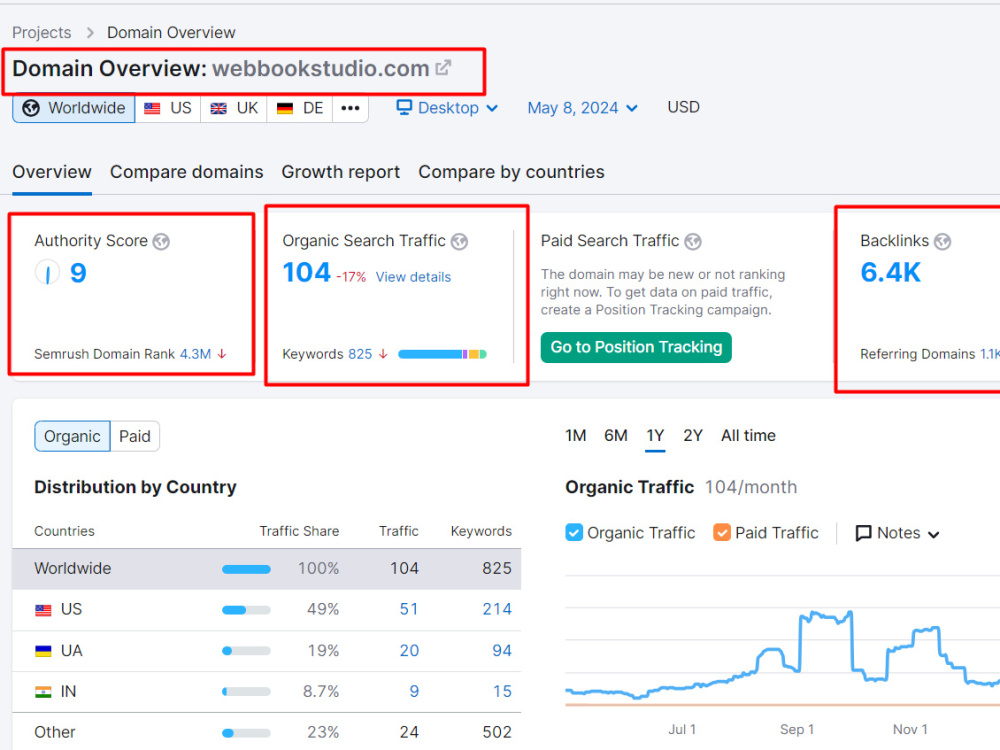This screenshot has width=1000, height=750.
Task: Open the Compare domains tab
Action: point(186,172)
